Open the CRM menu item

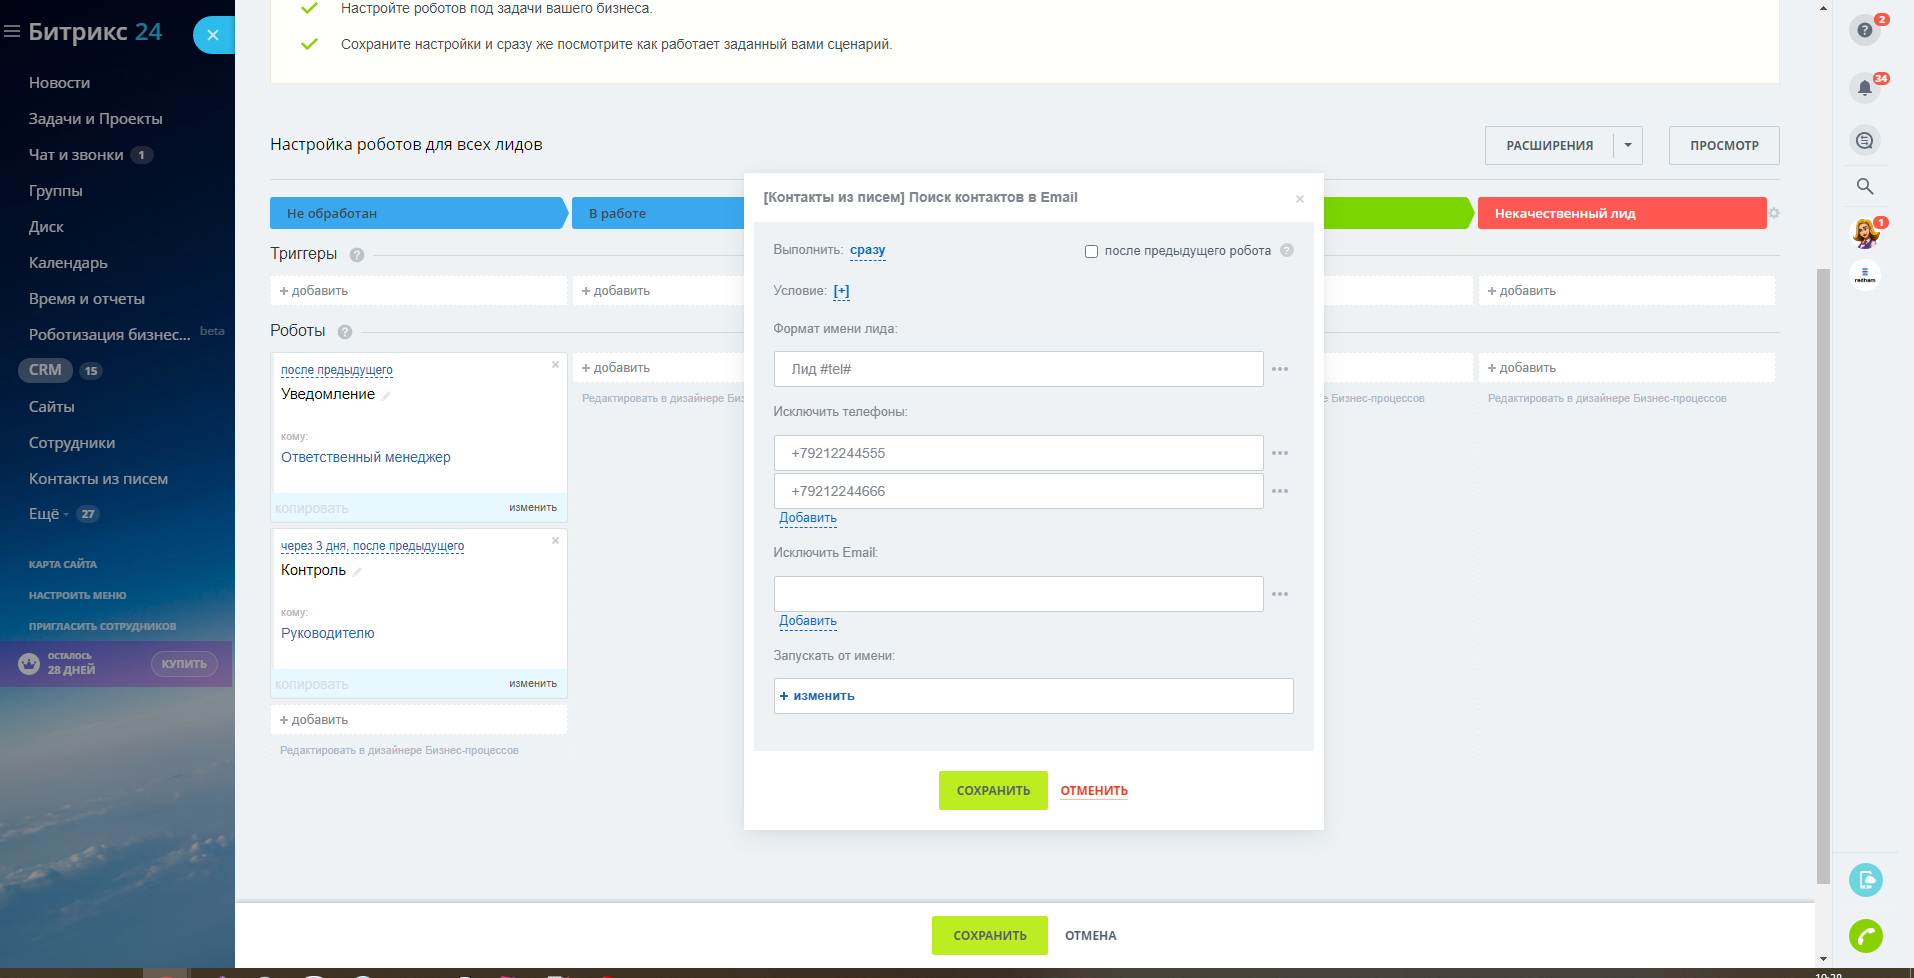[x=45, y=370]
